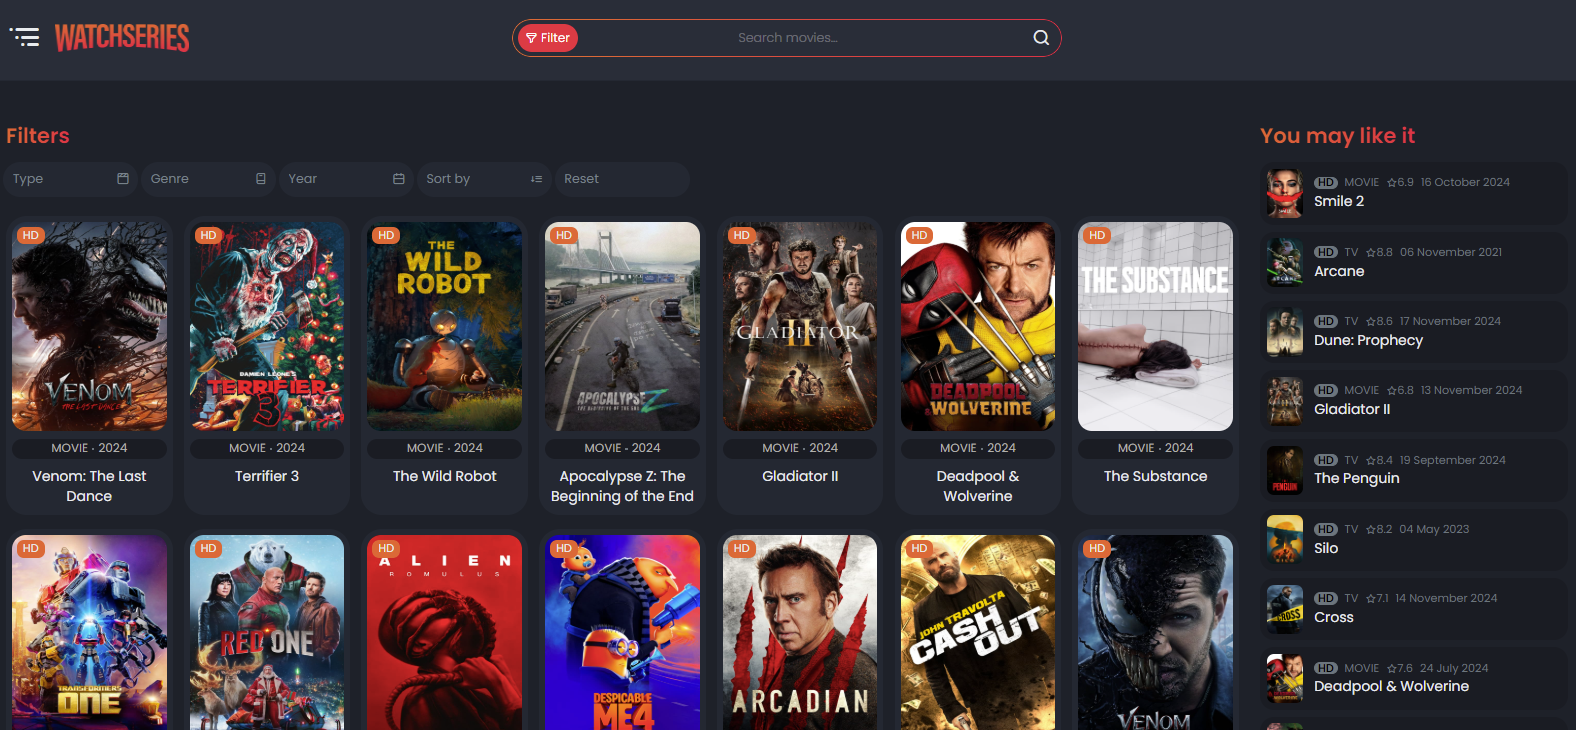Focus the Search movies input field
This screenshot has width=1576, height=730.
788,38
